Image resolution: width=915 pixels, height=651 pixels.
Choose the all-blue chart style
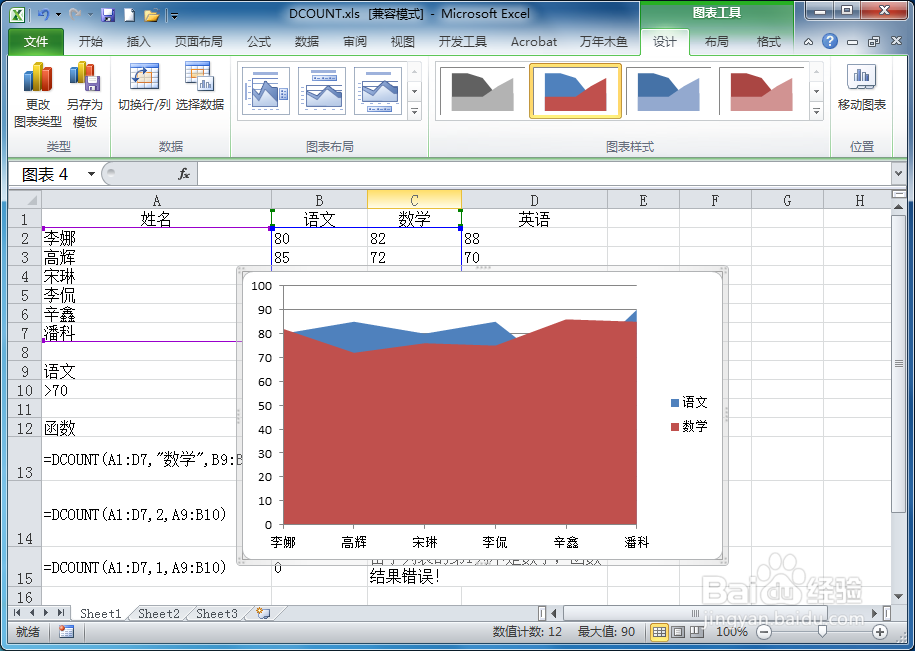[x=668, y=91]
